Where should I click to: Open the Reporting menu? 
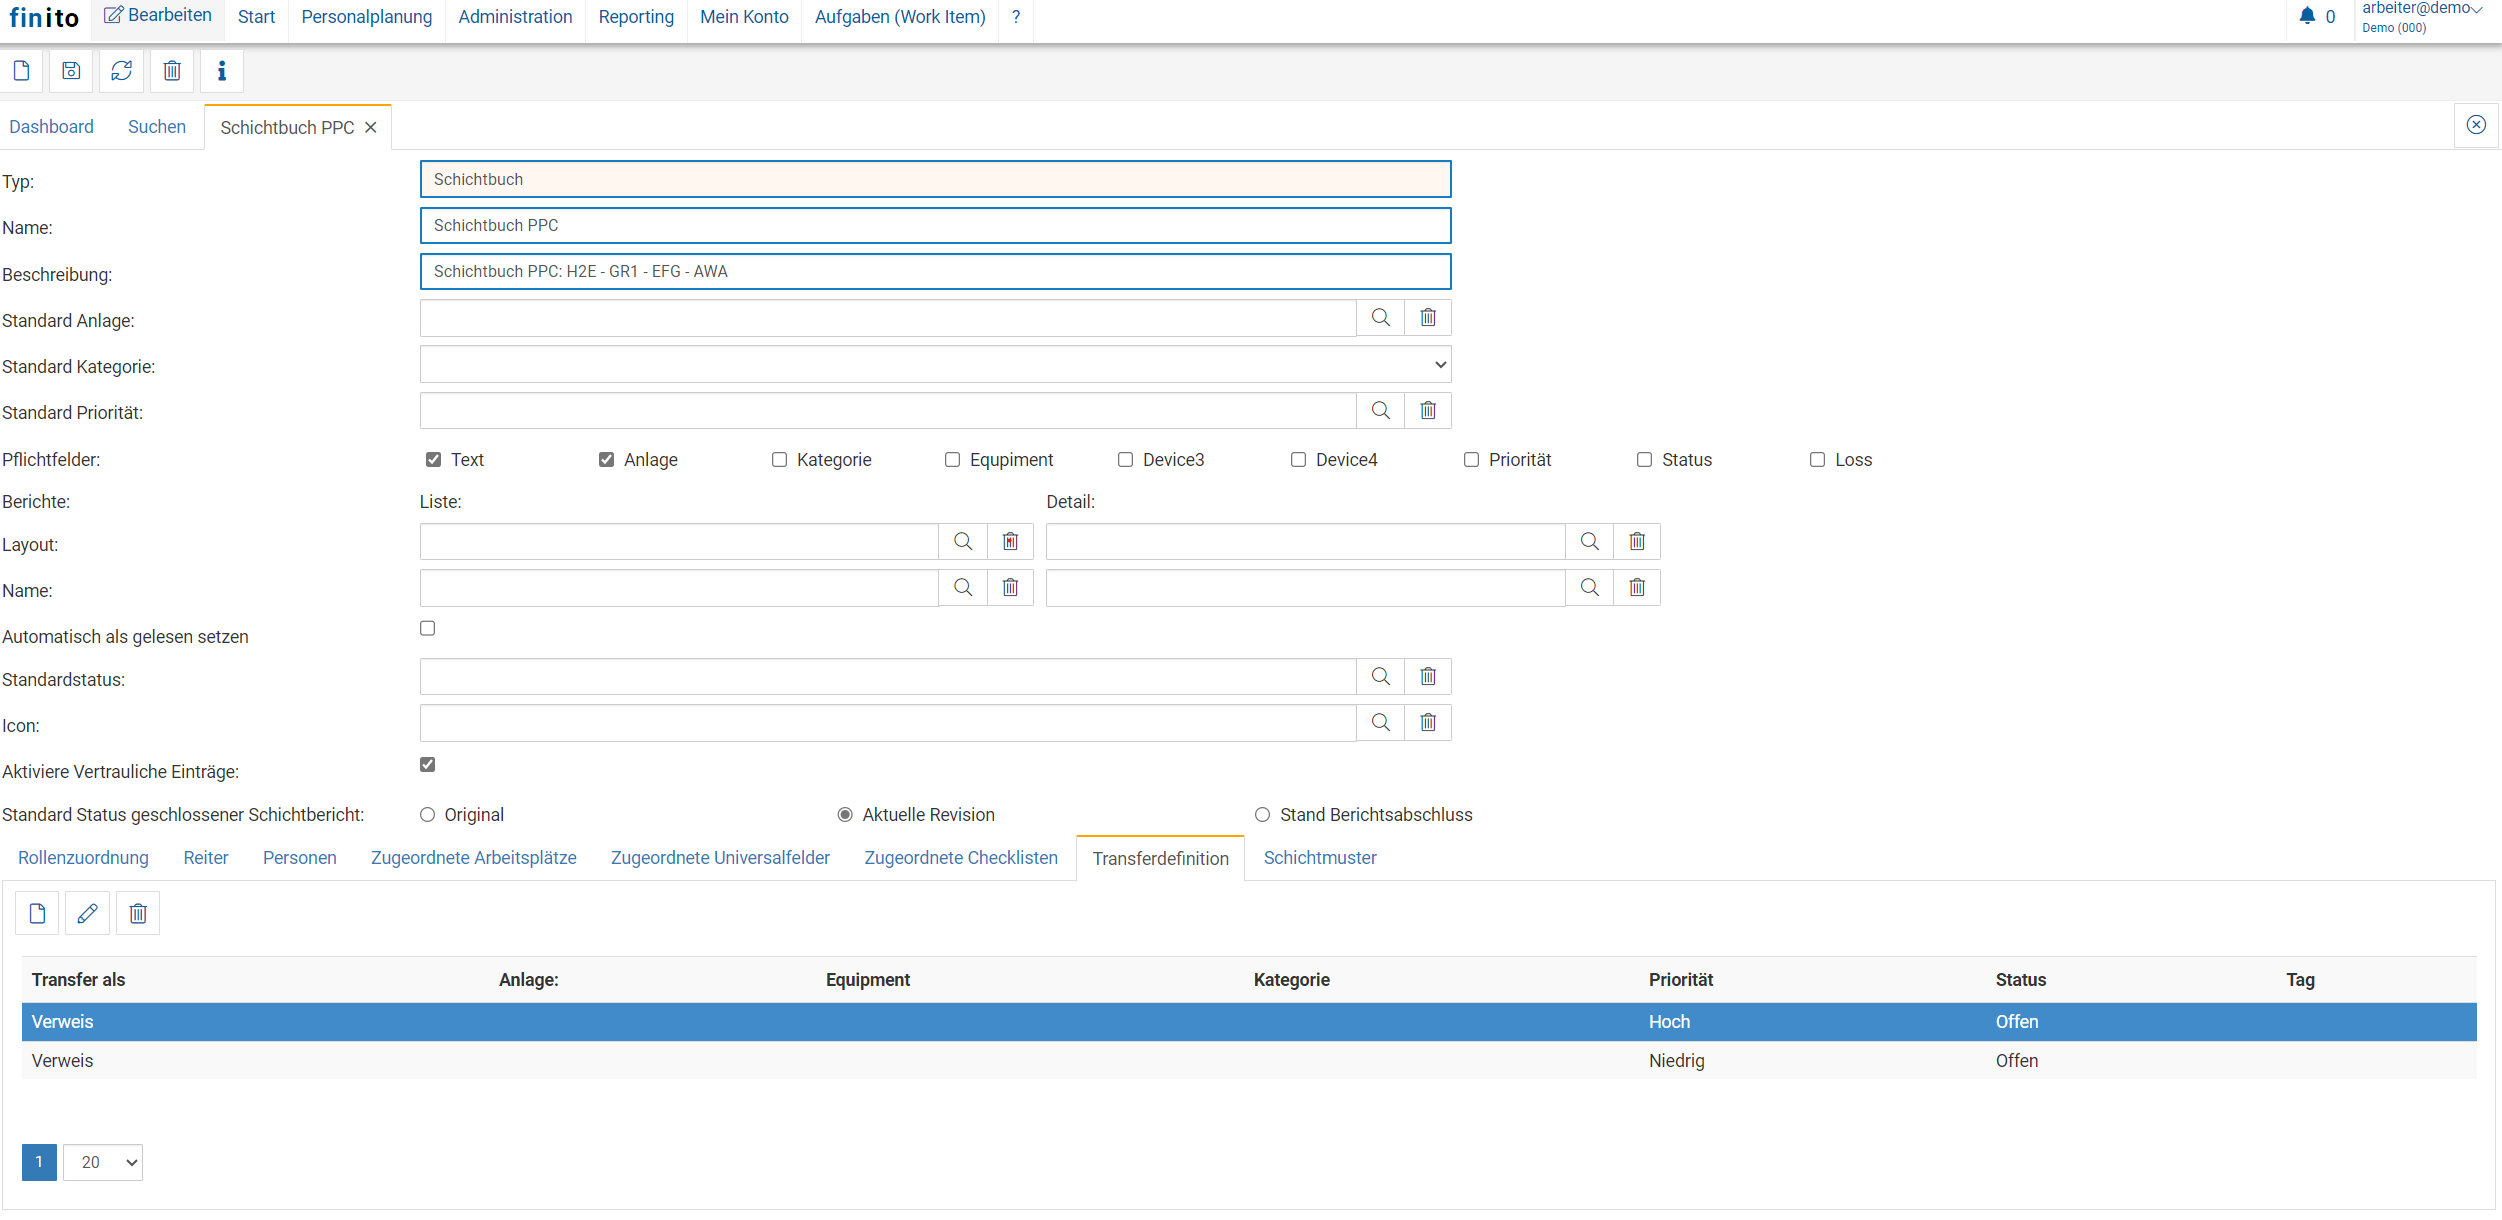[x=636, y=17]
